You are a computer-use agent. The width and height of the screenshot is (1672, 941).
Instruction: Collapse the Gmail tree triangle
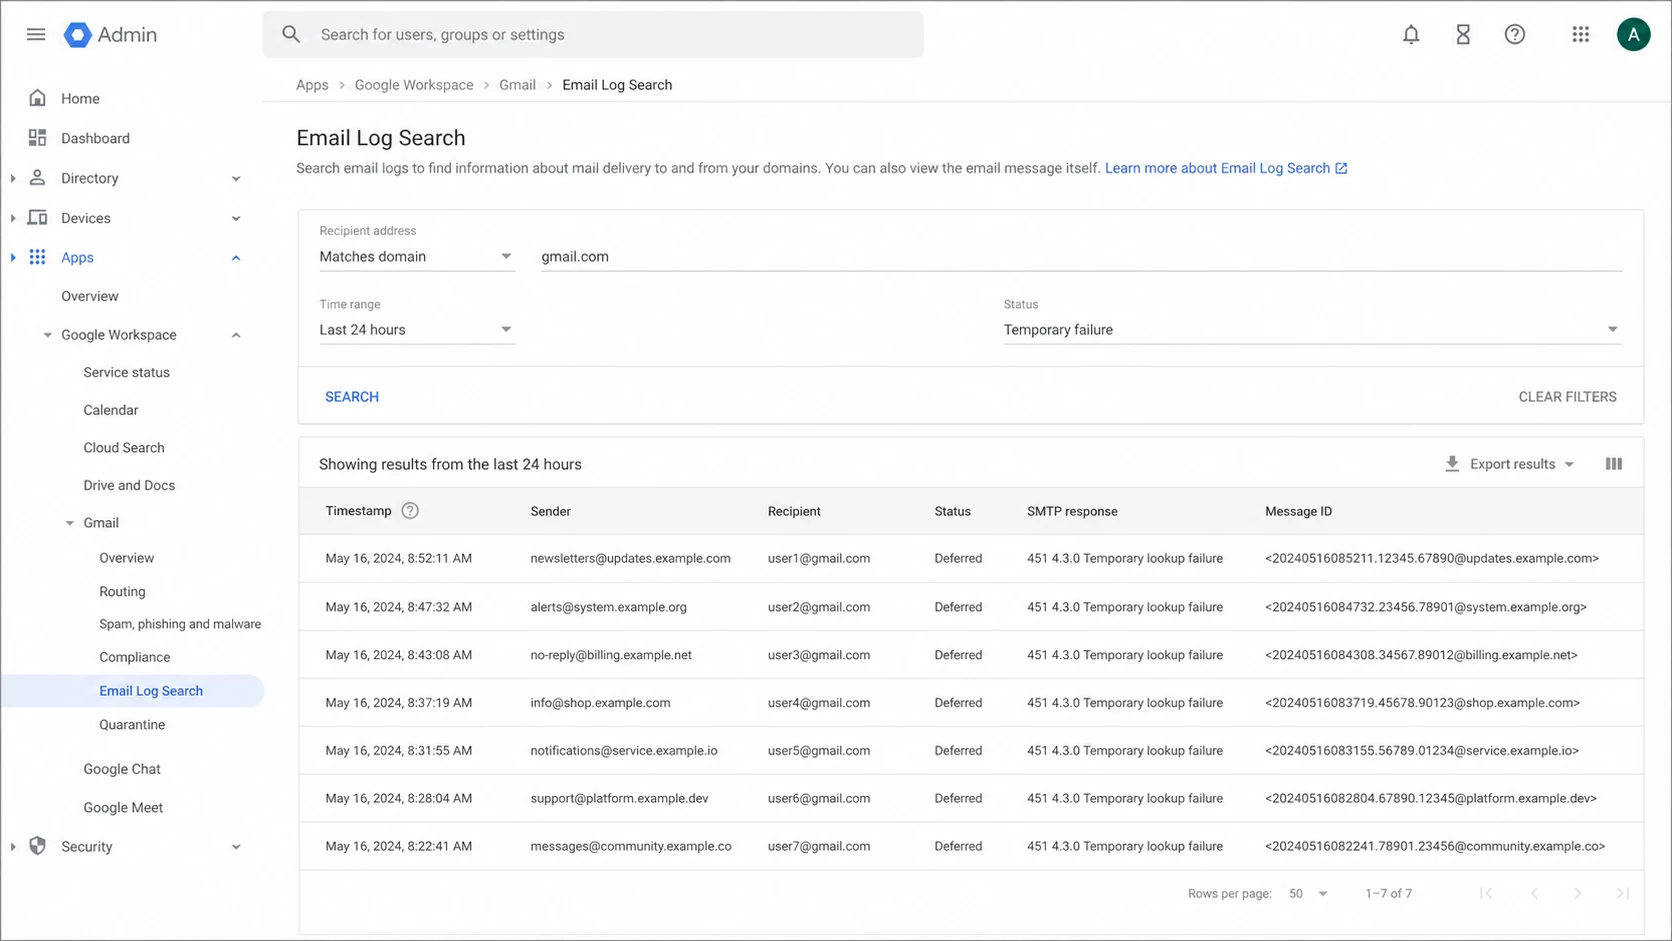pos(70,523)
